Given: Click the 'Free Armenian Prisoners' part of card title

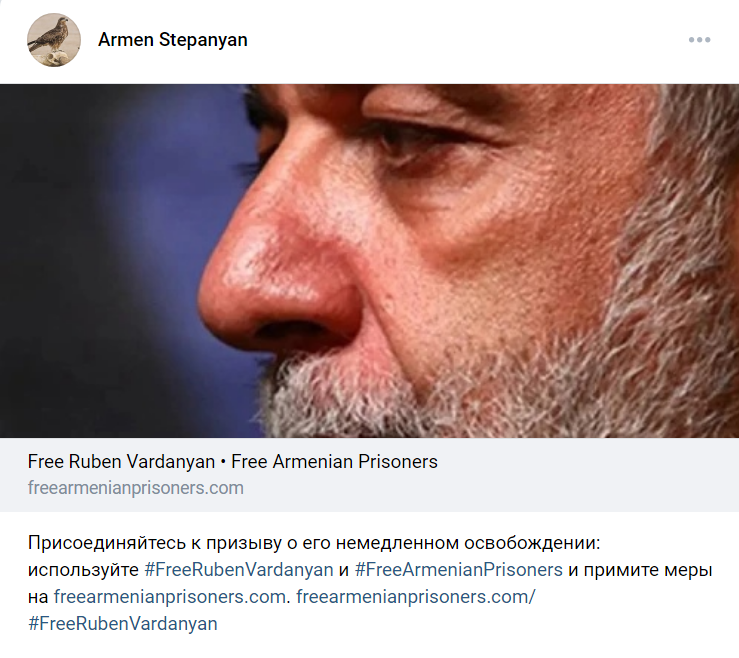Looking at the screenshot, I should 335,461.
